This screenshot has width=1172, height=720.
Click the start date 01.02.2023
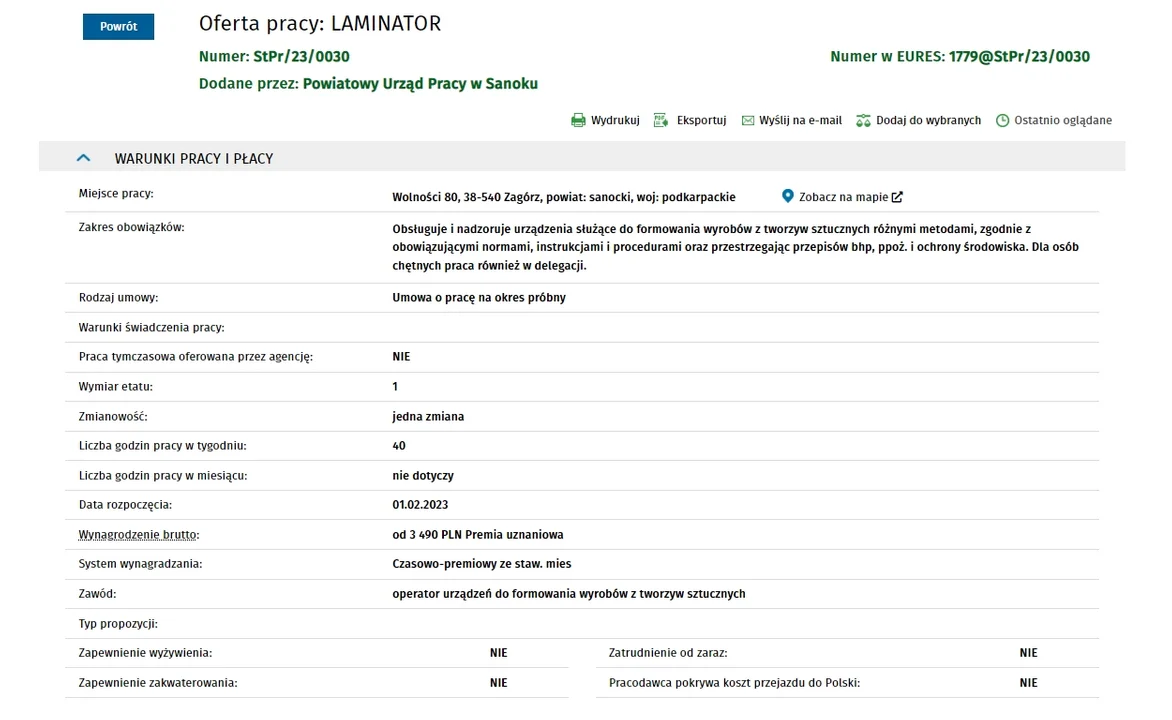[x=420, y=505]
